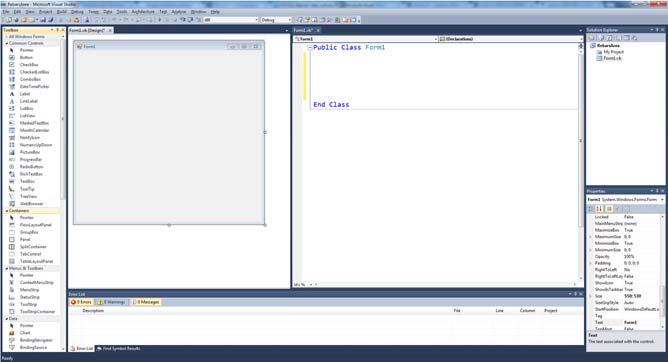The width and height of the screenshot is (668, 362).
Task: Select the Chart control in Toolbox
Action: coord(25,333)
